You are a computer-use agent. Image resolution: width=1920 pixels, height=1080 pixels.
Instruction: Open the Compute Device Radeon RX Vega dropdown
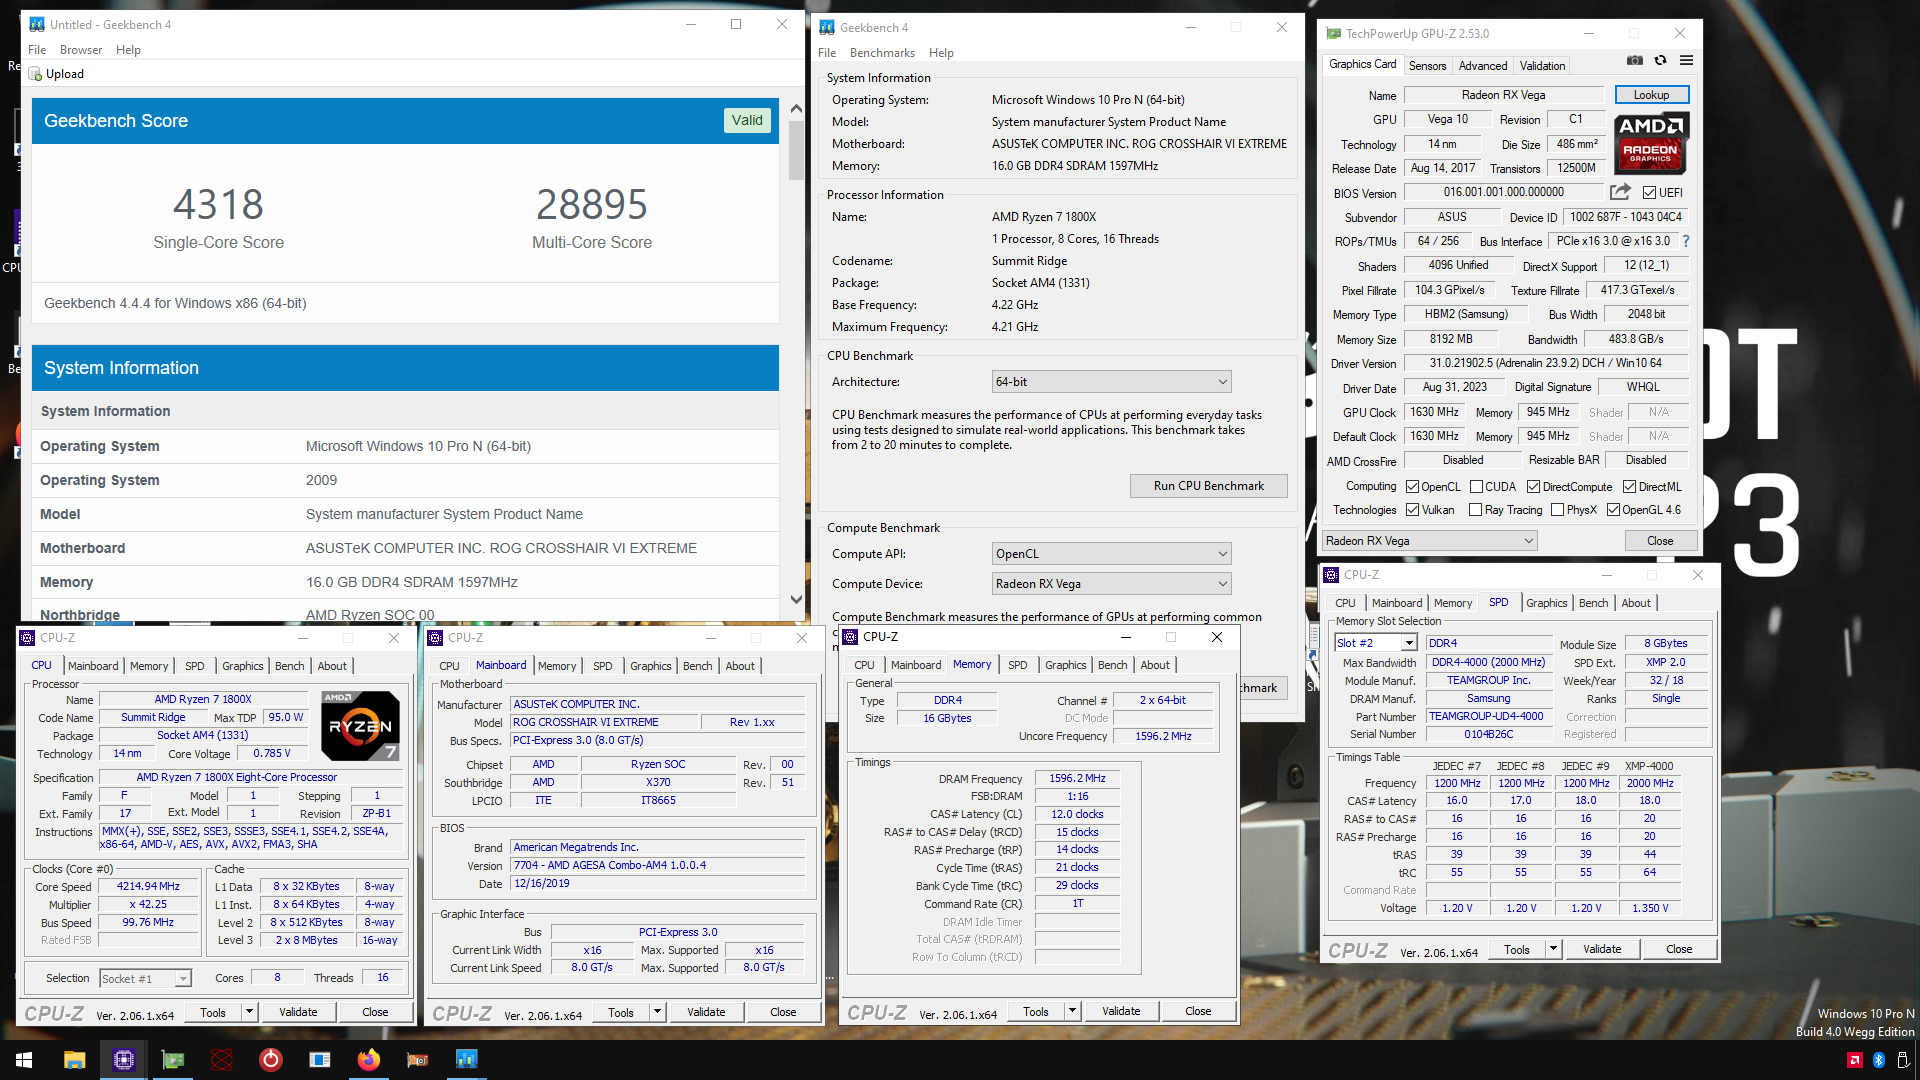(x=1111, y=584)
